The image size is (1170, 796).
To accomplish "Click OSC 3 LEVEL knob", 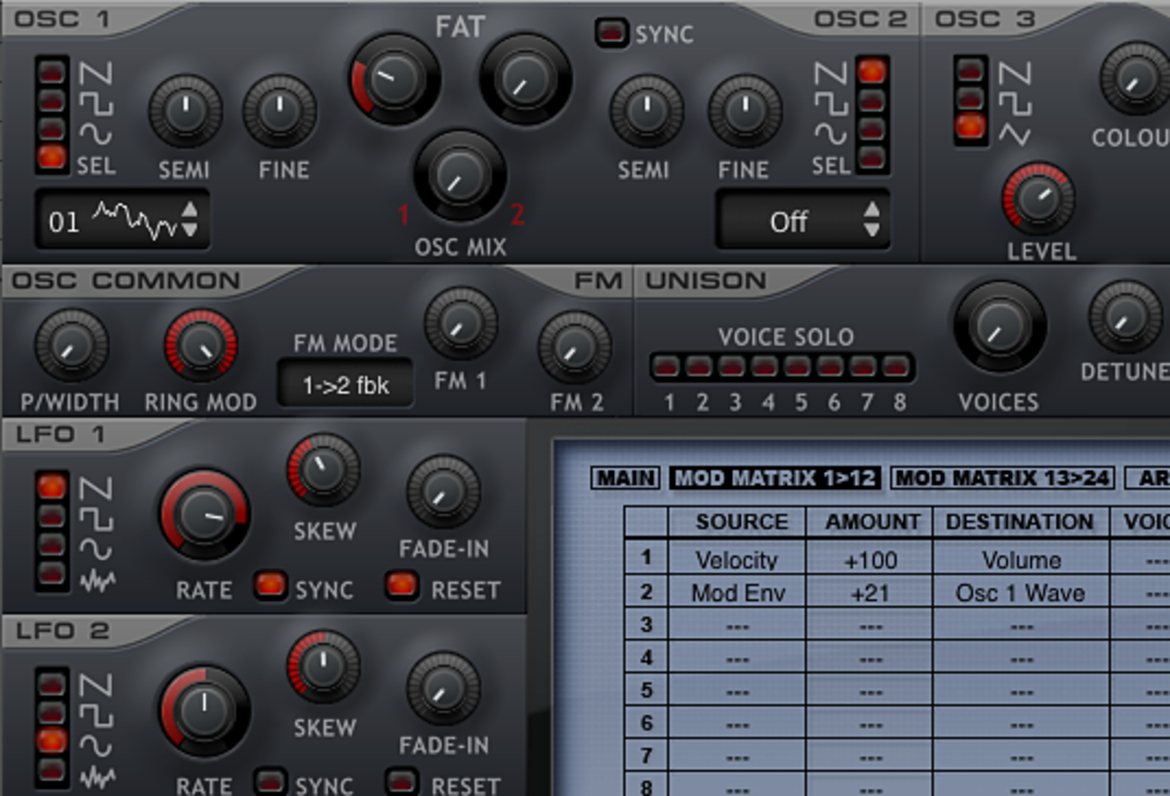I will (x=1038, y=198).
